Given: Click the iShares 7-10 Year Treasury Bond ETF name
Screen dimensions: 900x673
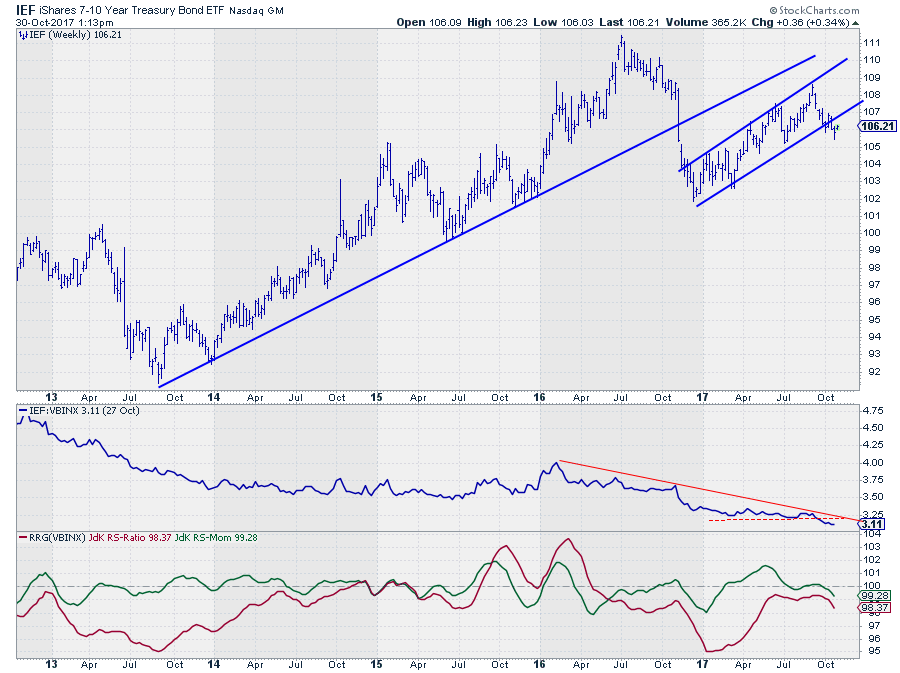Looking at the screenshot, I should pyautogui.click(x=131, y=10).
